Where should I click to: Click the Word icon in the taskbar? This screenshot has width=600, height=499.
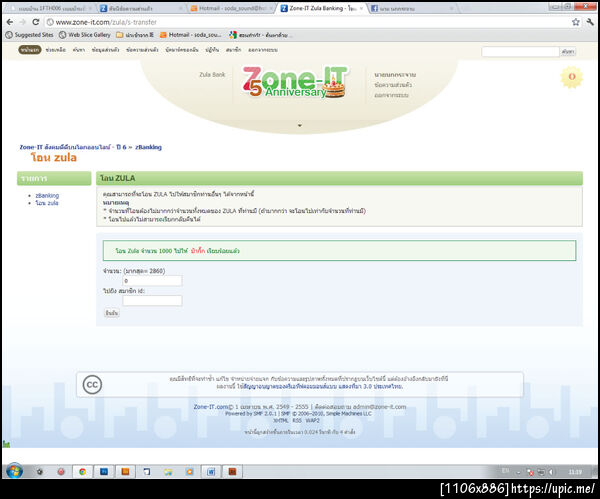[x=211, y=472]
